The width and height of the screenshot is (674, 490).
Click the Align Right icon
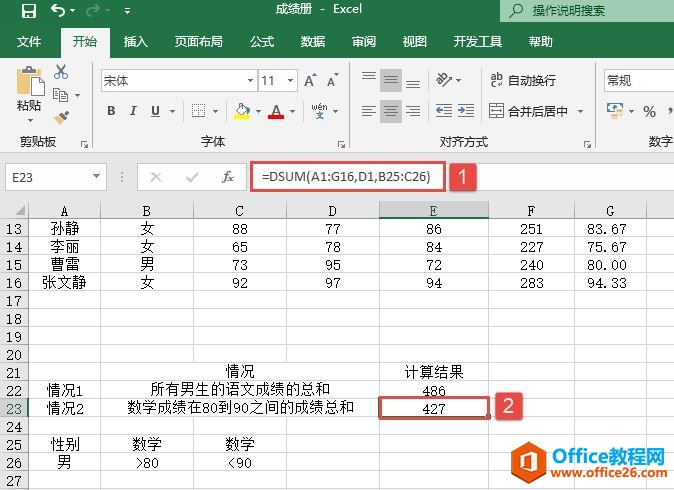click(x=413, y=111)
